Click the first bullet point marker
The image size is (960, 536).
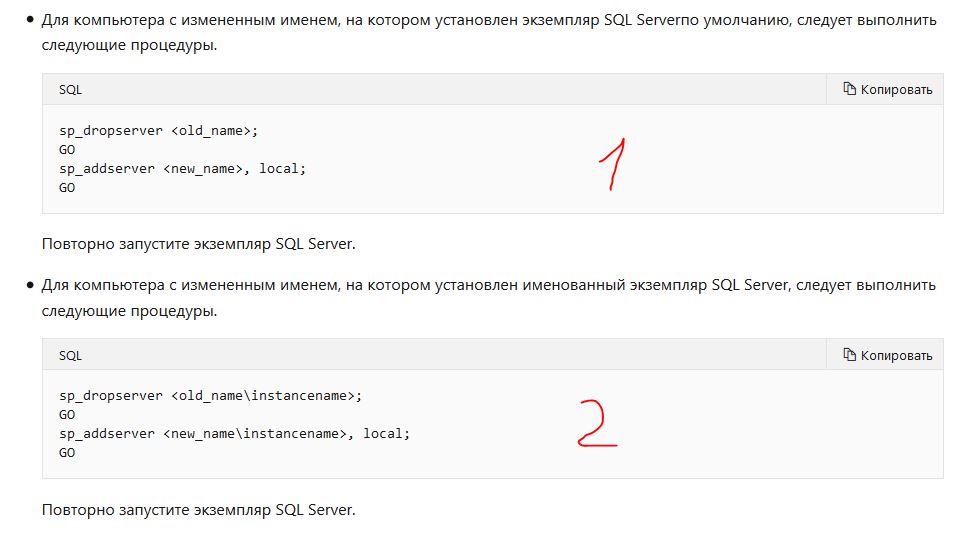tap(30, 20)
